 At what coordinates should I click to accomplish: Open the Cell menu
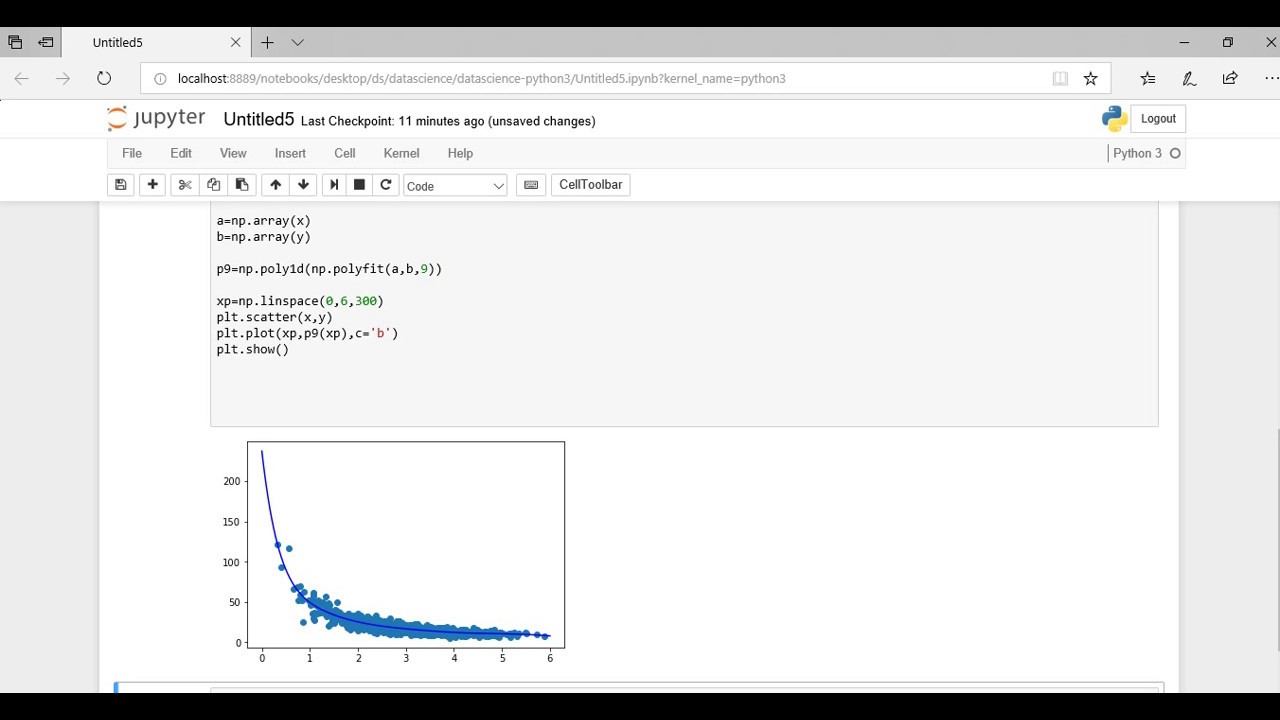[x=345, y=153]
